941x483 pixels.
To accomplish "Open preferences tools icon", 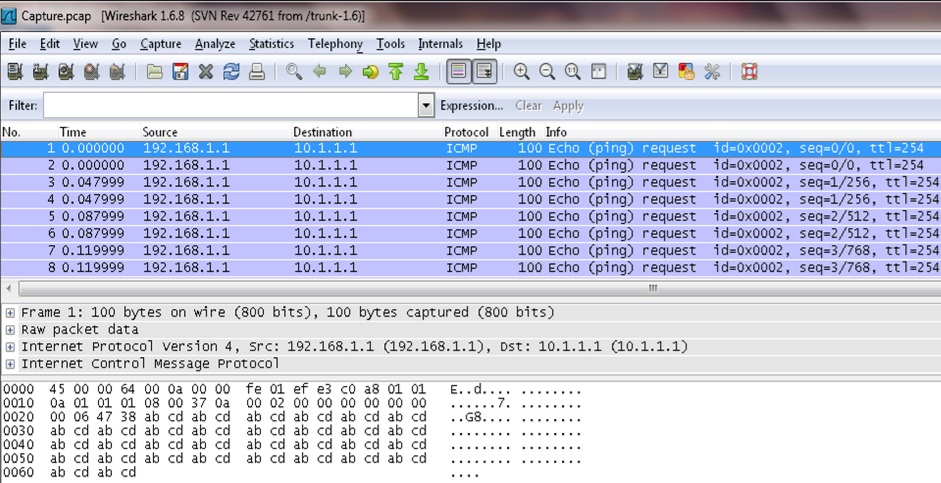I will coord(712,72).
